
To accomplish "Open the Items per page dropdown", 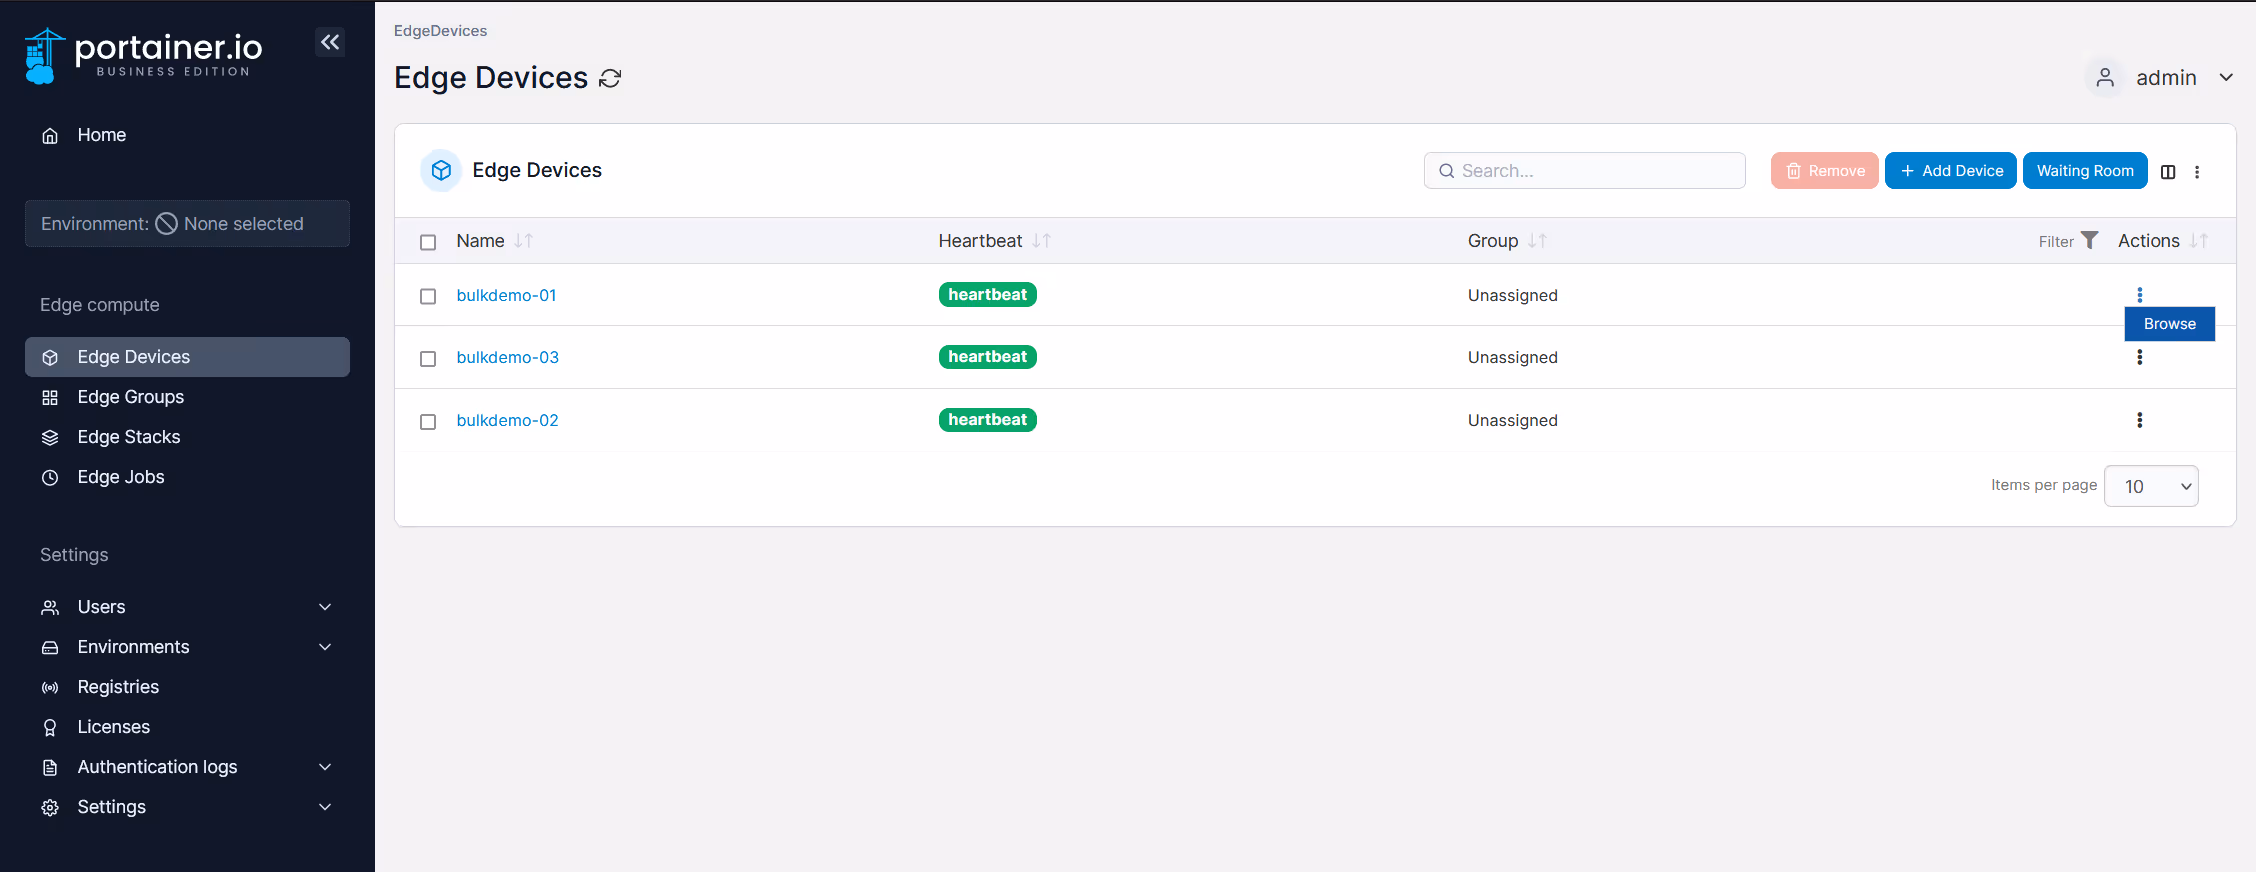I will [x=2151, y=486].
